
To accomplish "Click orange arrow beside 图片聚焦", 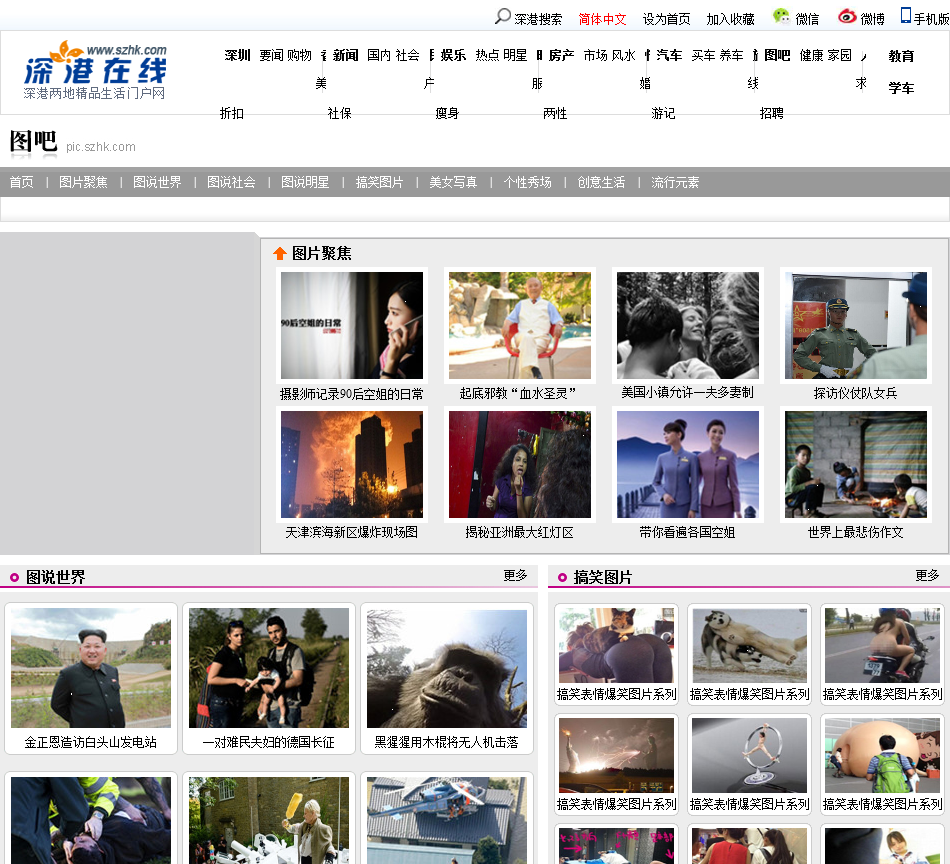I will [x=279, y=253].
